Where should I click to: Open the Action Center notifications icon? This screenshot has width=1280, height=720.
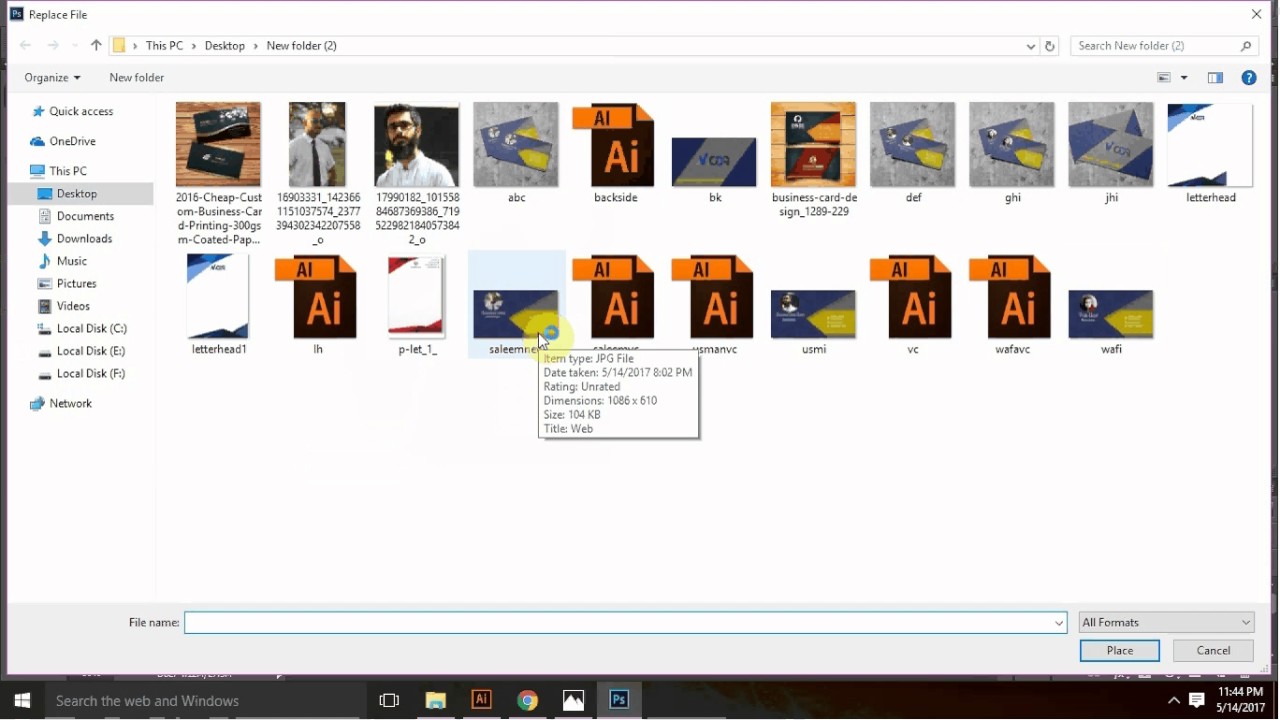pyautogui.click(x=1196, y=701)
